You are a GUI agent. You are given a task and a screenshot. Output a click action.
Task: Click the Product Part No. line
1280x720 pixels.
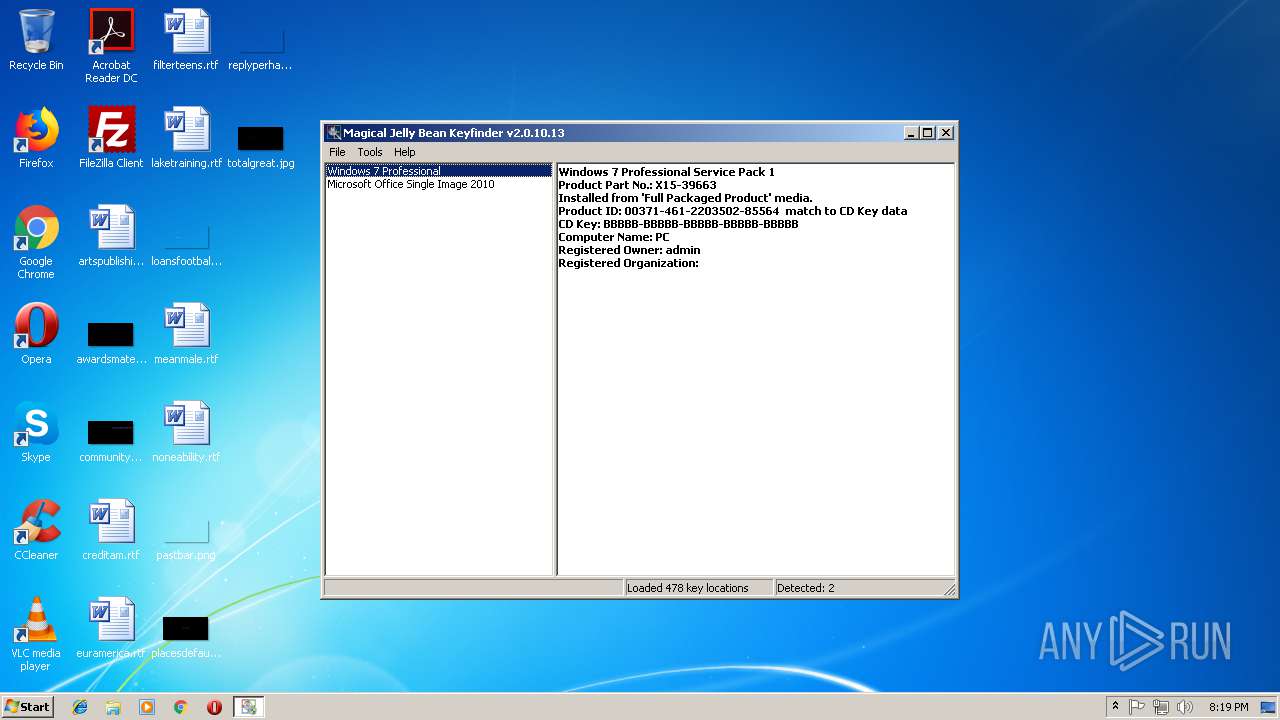(637, 185)
